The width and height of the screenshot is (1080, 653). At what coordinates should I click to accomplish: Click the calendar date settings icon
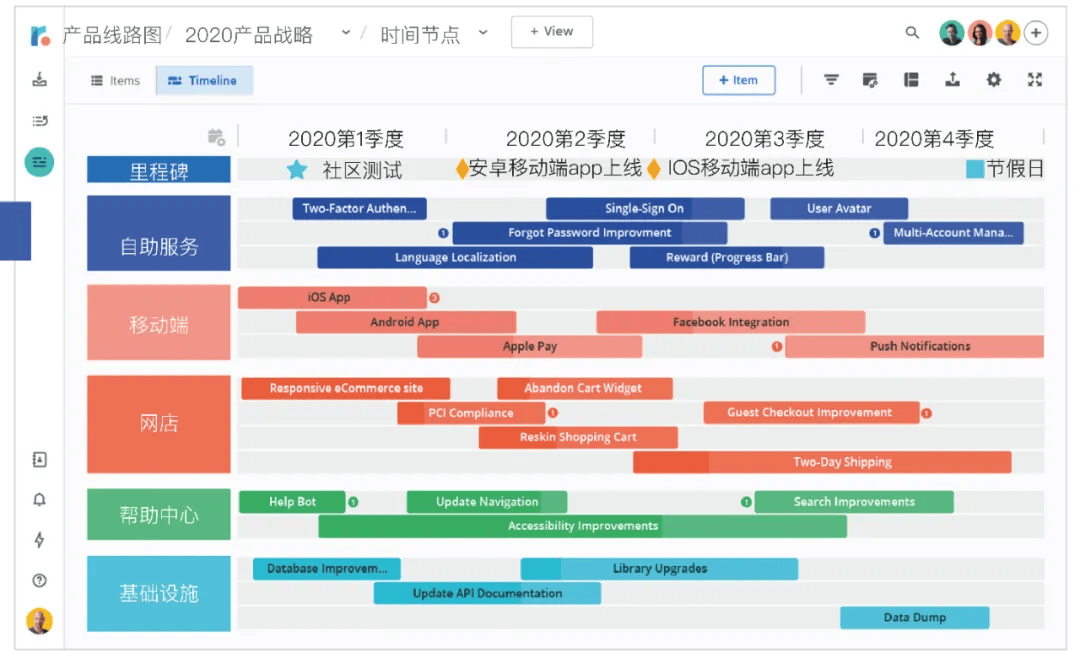coord(216,137)
